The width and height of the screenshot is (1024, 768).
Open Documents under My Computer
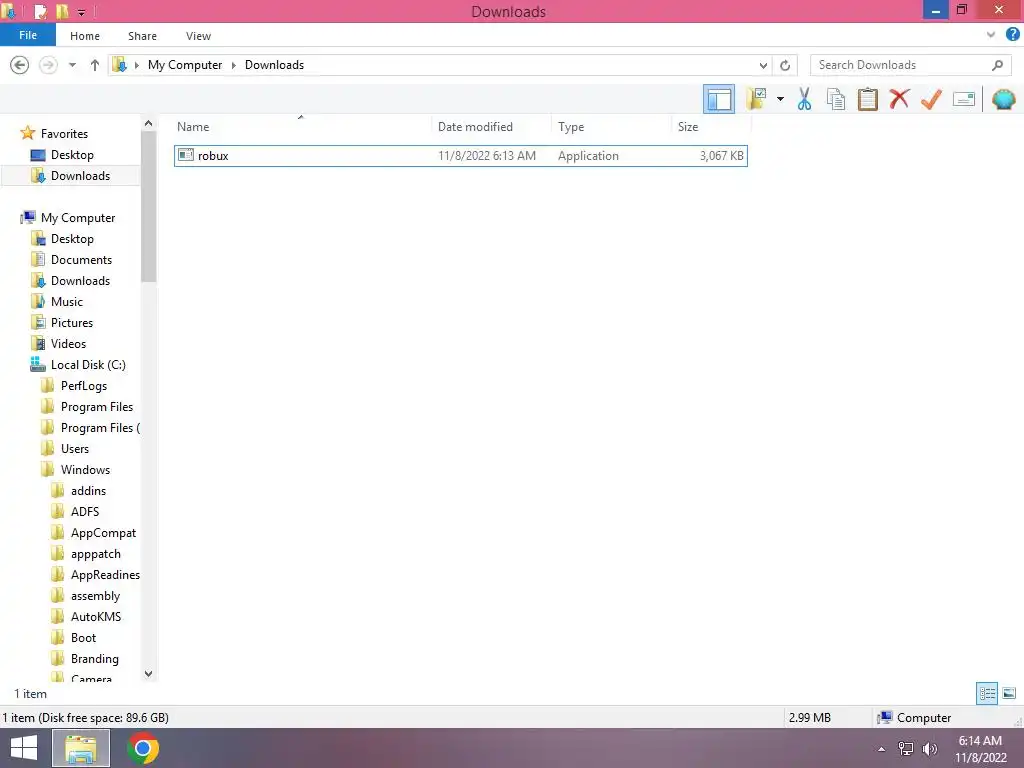point(81,260)
